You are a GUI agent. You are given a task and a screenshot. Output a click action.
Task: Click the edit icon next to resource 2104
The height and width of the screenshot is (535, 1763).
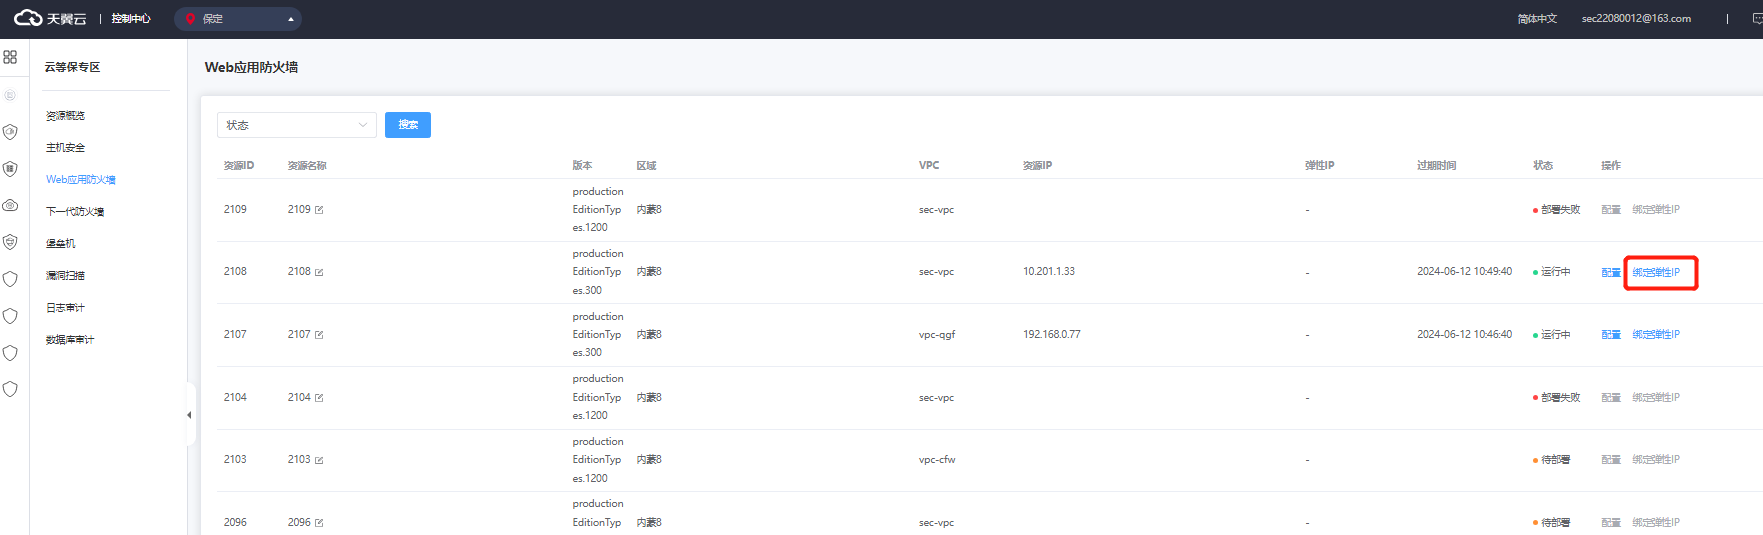click(x=319, y=398)
